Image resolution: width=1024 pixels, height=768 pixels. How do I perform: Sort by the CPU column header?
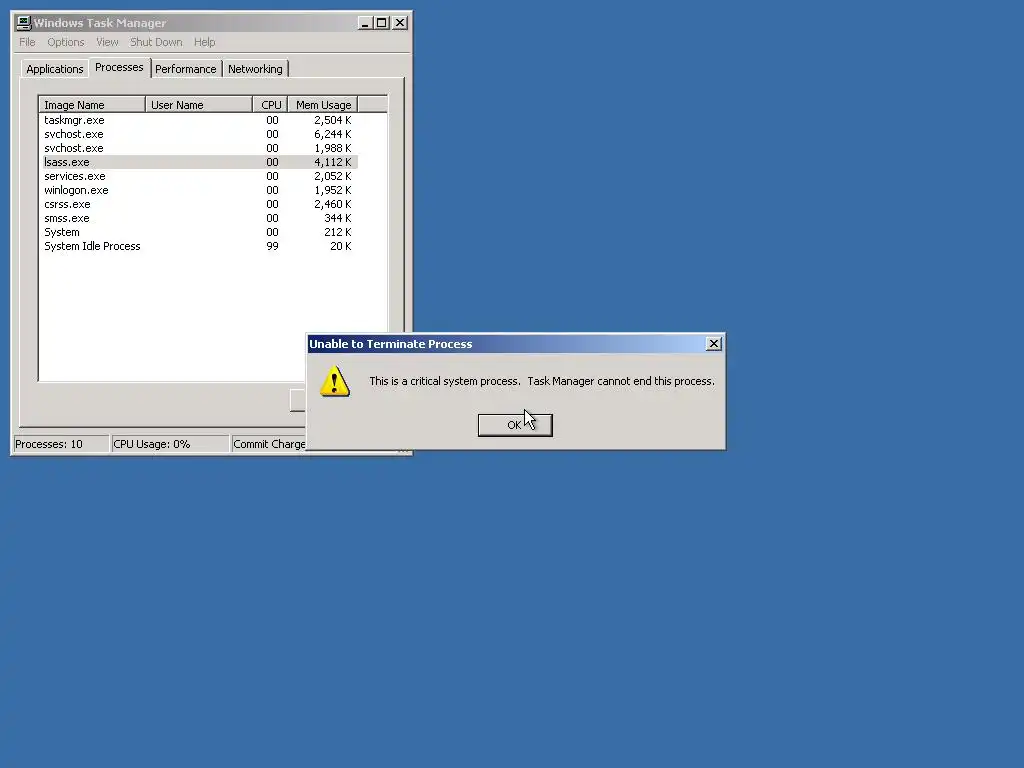[270, 105]
